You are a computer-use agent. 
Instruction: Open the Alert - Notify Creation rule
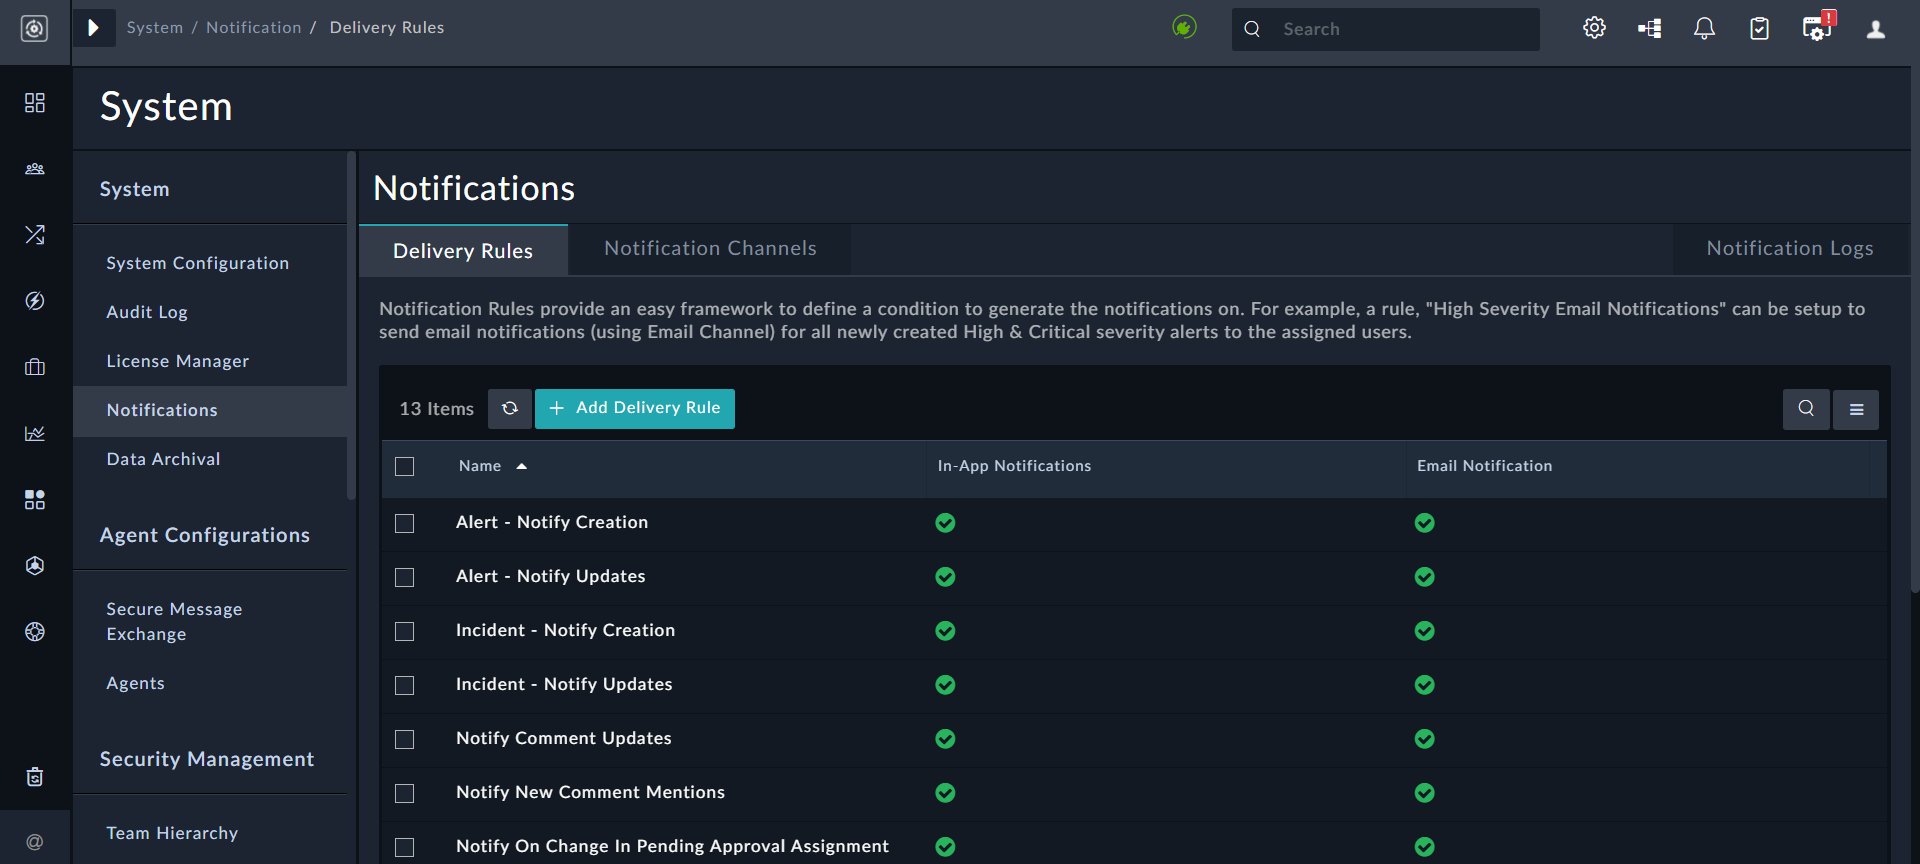tap(552, 522)
